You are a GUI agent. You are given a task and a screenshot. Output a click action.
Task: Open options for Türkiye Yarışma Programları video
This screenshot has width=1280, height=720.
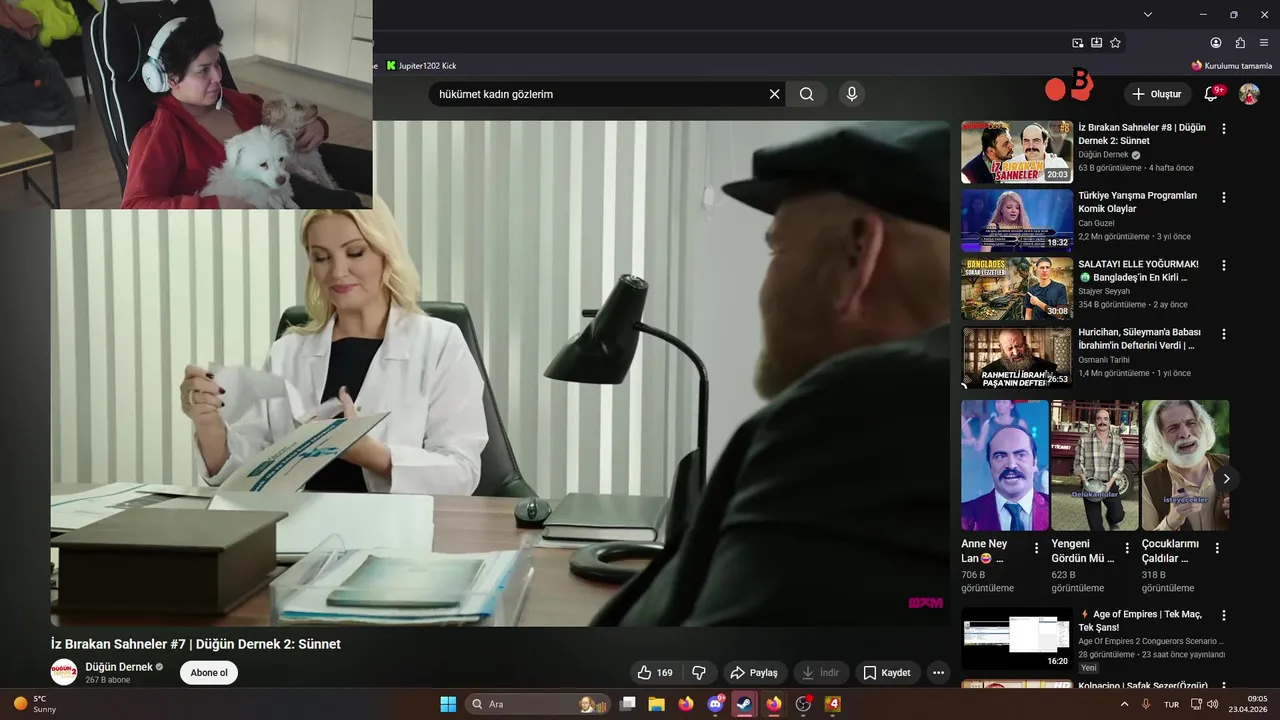(x=1224, y=197)
